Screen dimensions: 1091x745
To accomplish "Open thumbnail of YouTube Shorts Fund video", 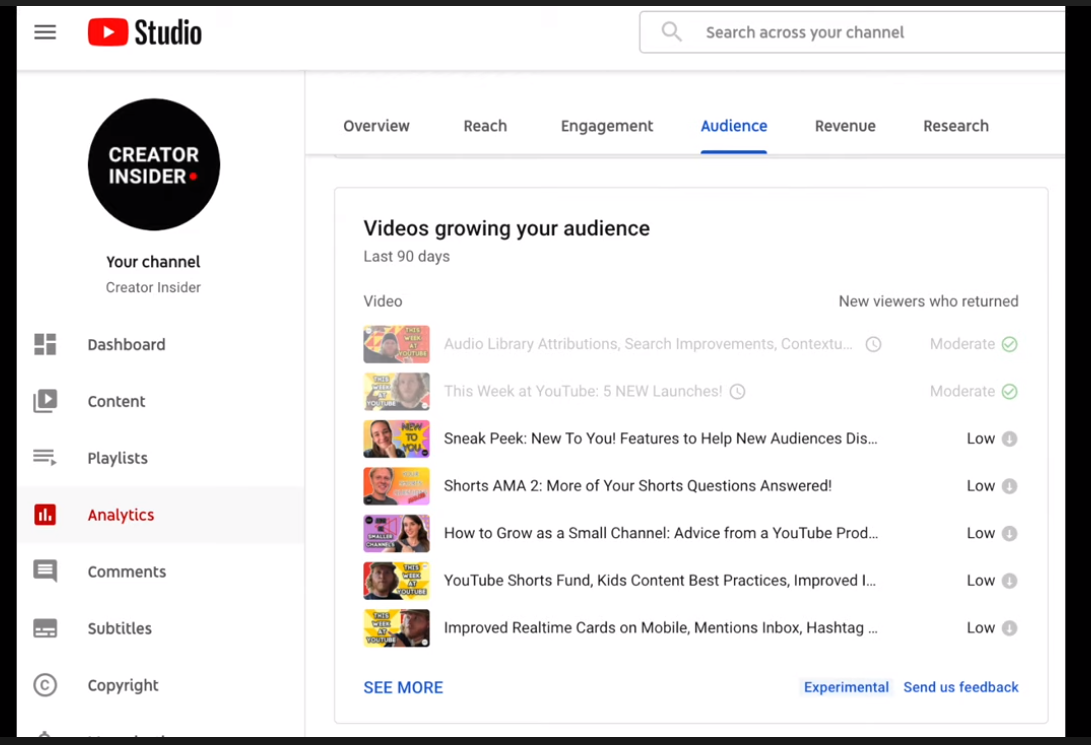I will [x=397, y=581].
